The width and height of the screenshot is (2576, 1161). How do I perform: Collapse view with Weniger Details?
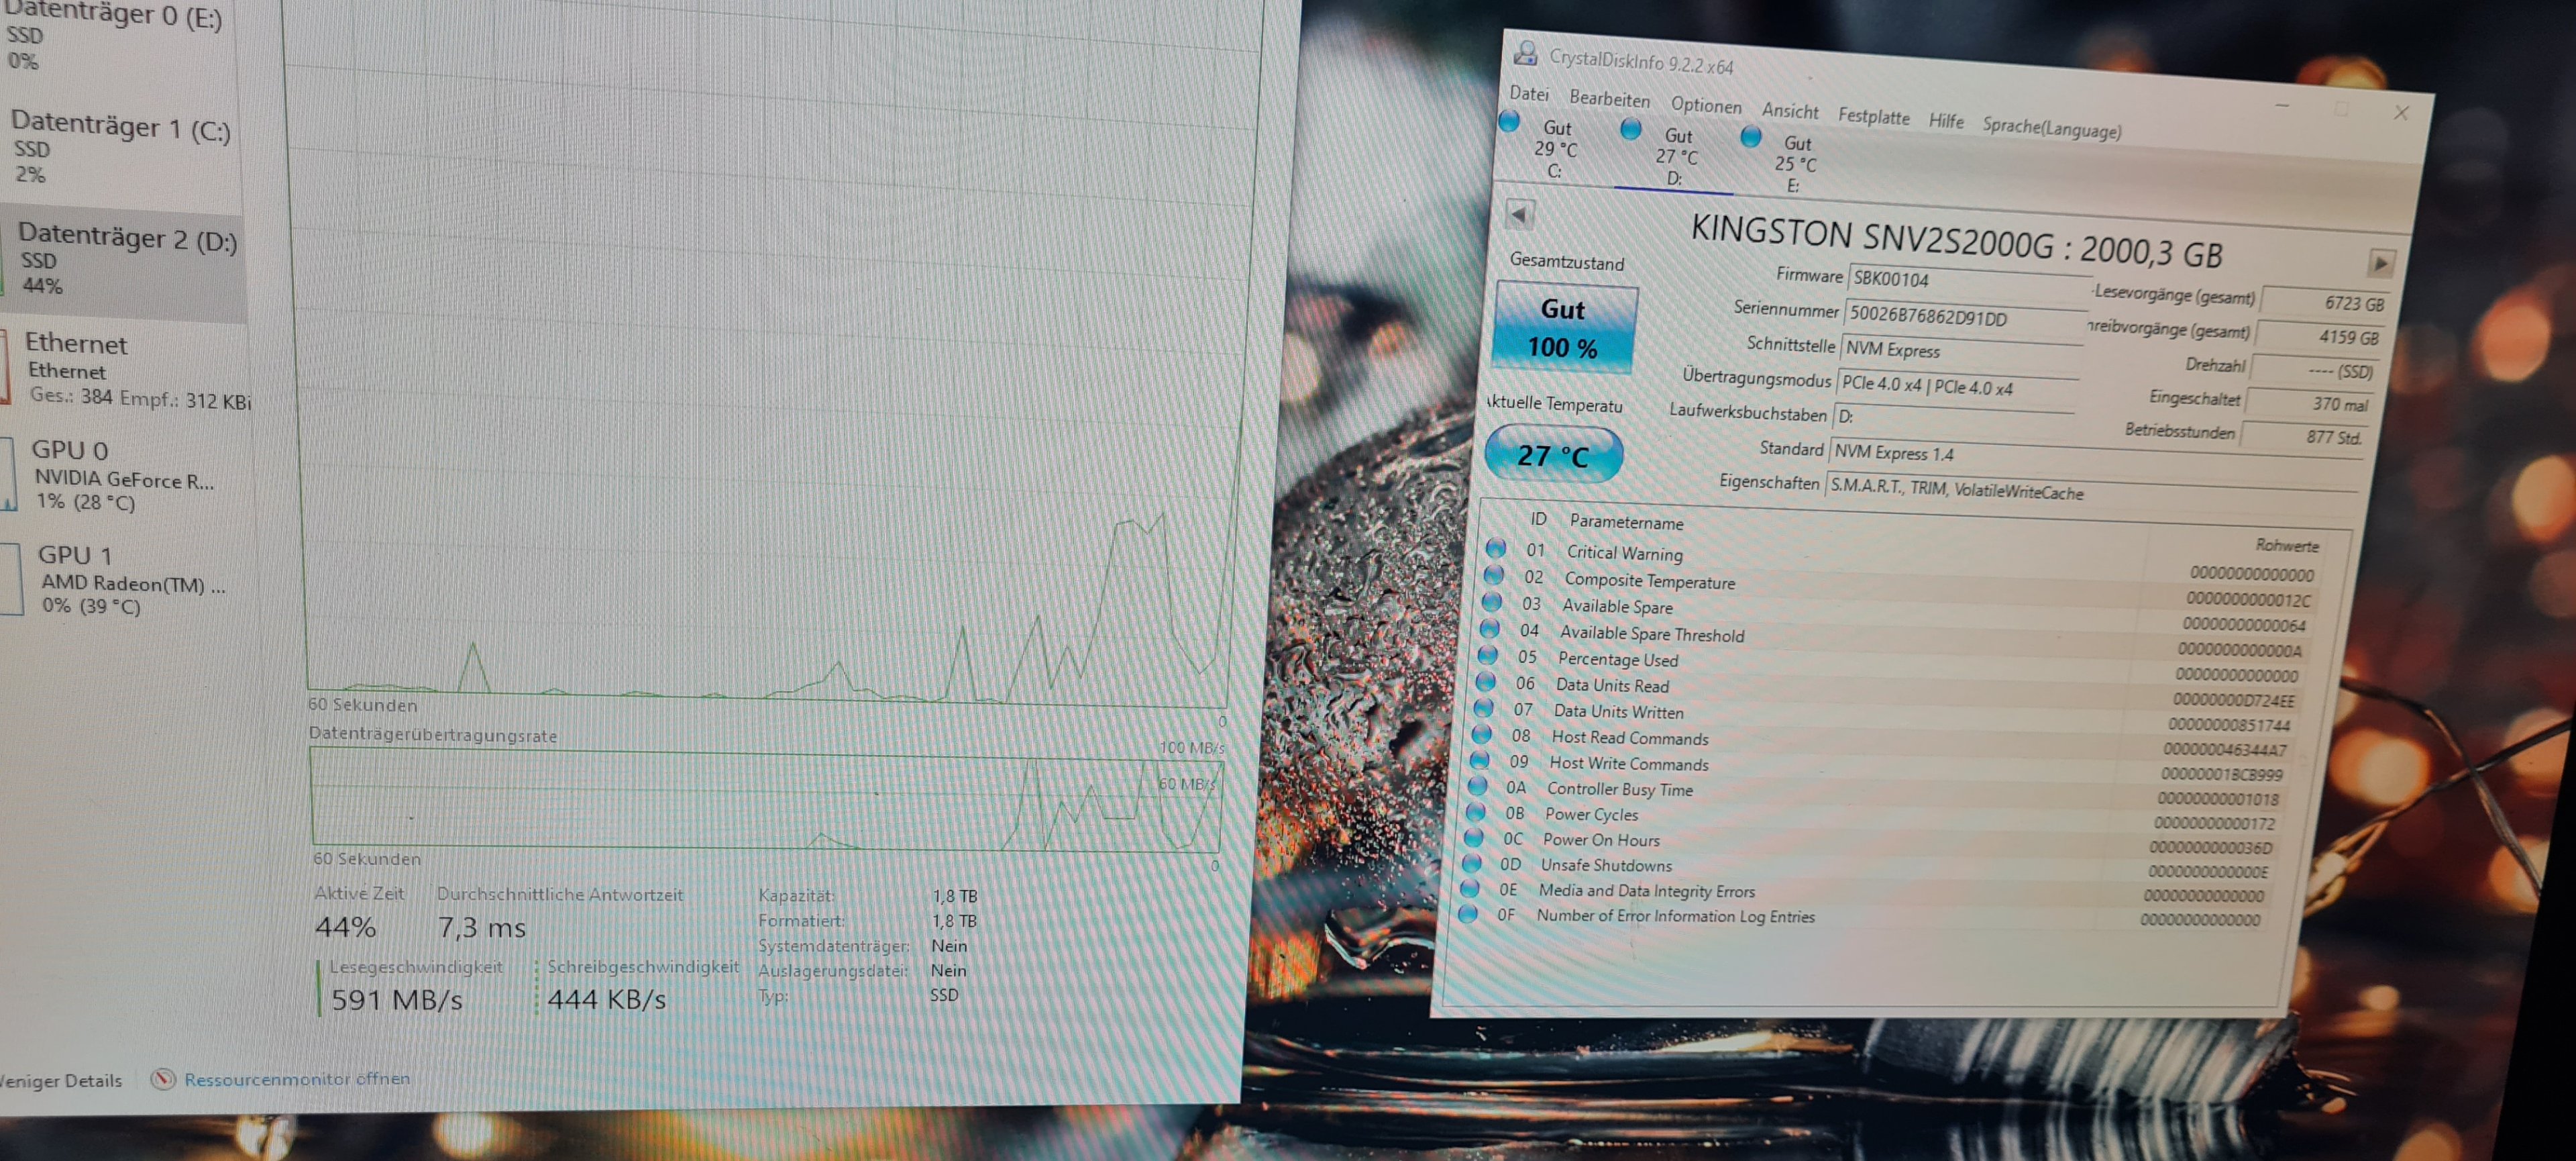coord(60,1080)
